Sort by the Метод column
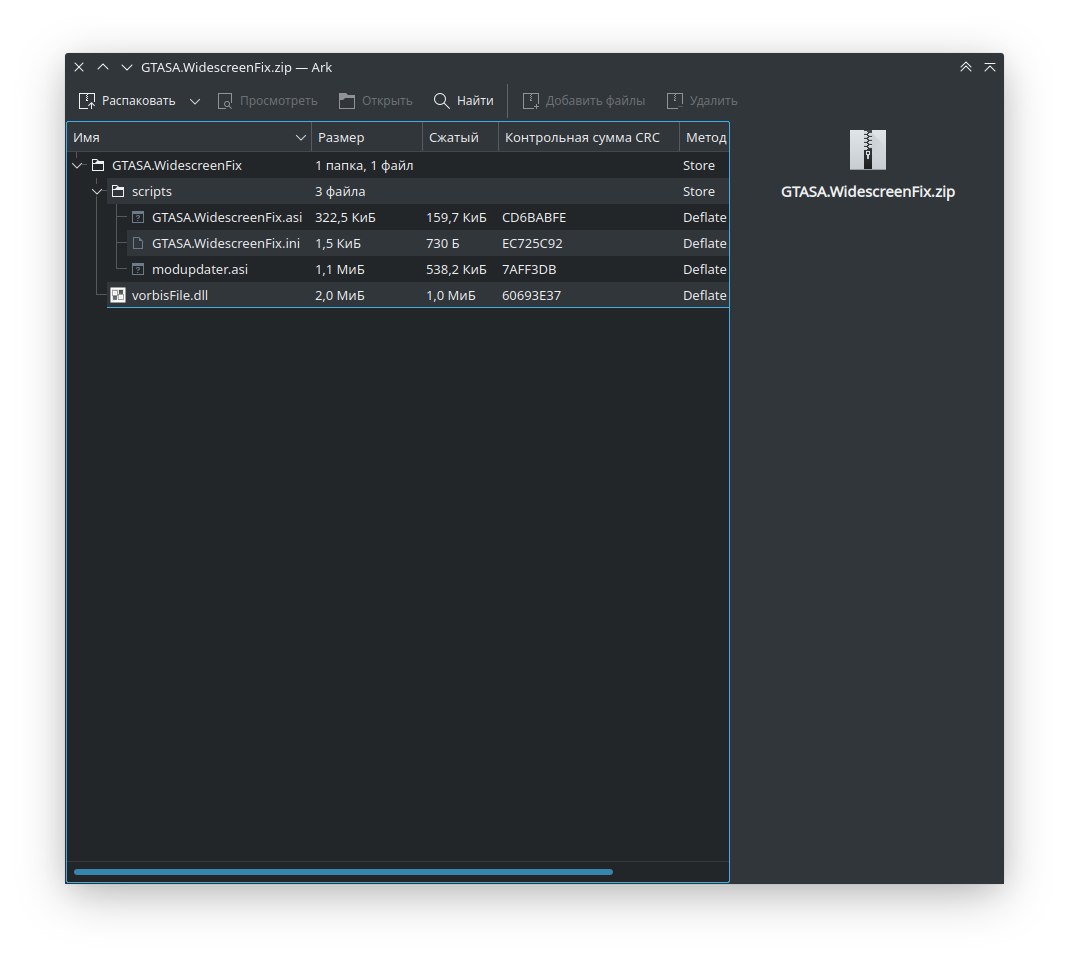 click(704, 137)
